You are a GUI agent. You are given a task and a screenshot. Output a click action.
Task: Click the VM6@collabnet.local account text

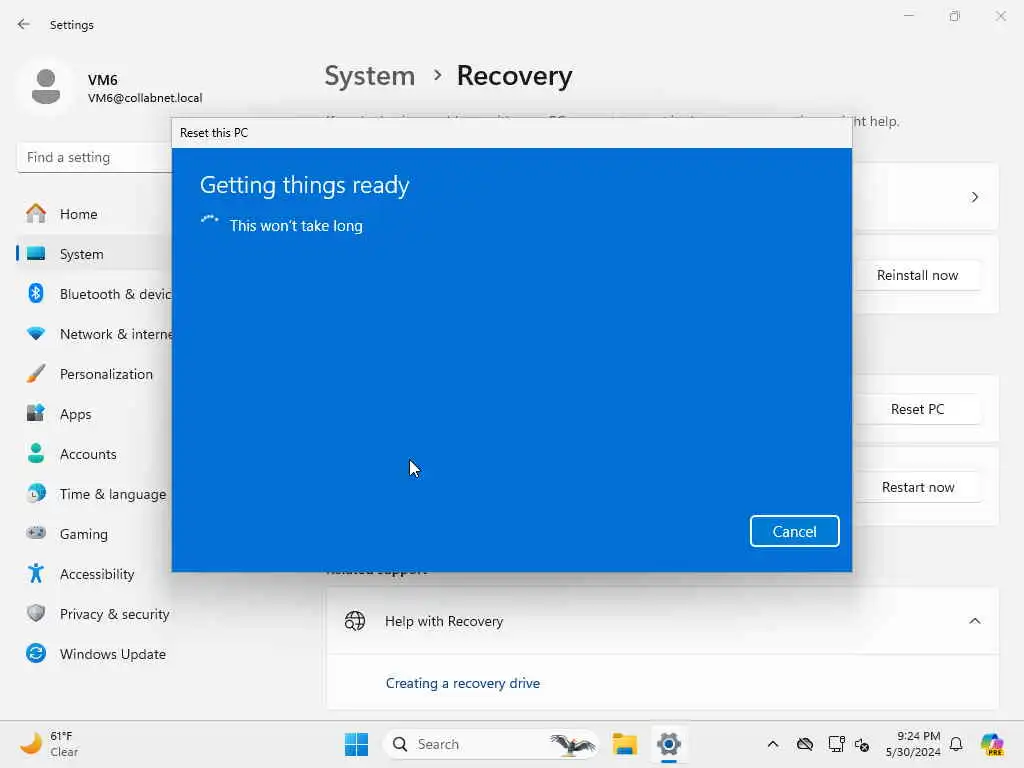(x=145, y=98)
